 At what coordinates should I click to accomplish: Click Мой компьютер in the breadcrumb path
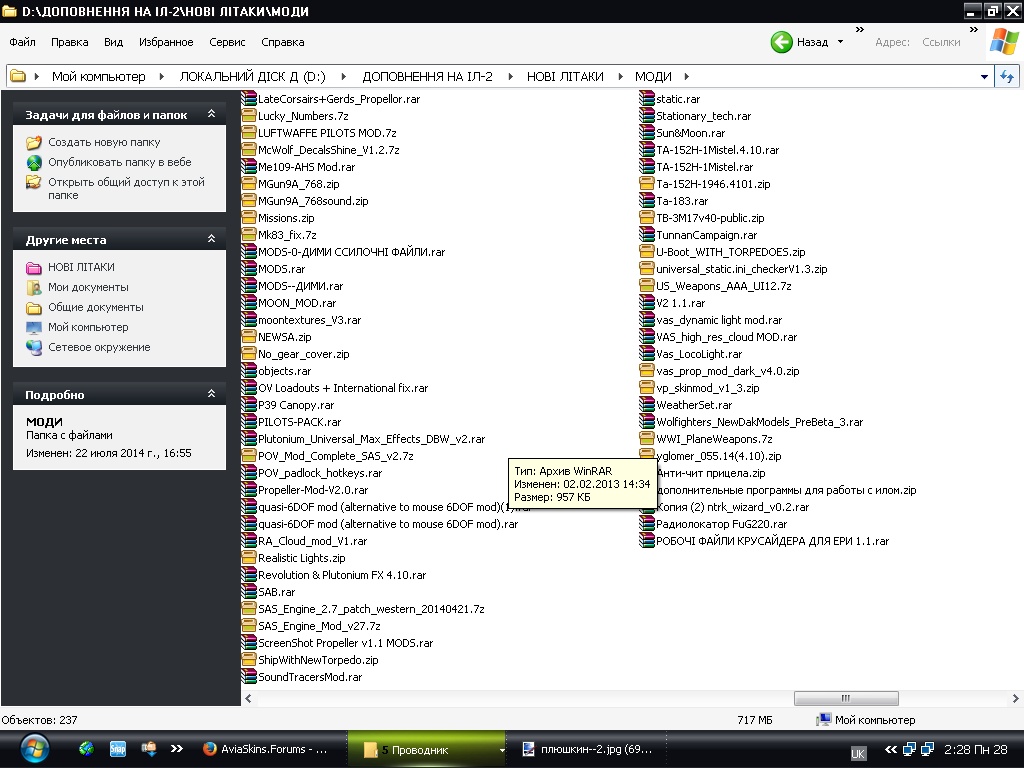pos(99,76)
